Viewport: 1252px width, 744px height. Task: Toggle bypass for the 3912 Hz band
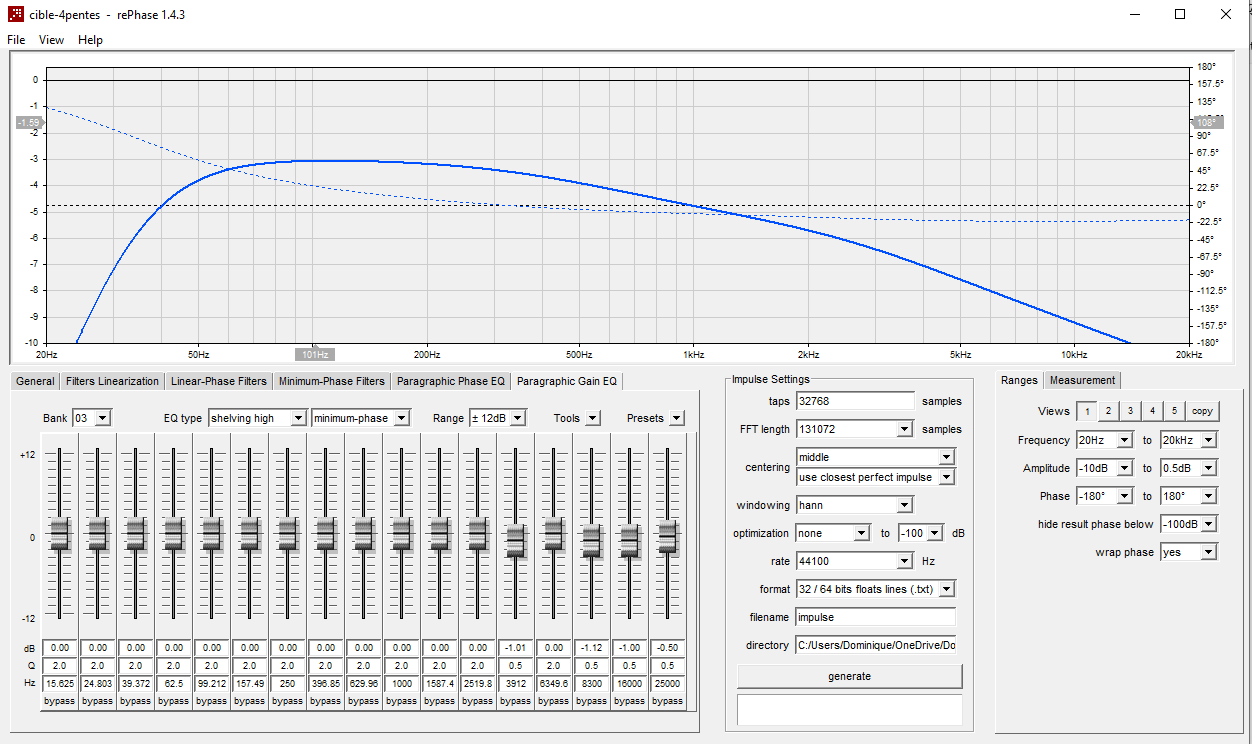tap(515, 701)
